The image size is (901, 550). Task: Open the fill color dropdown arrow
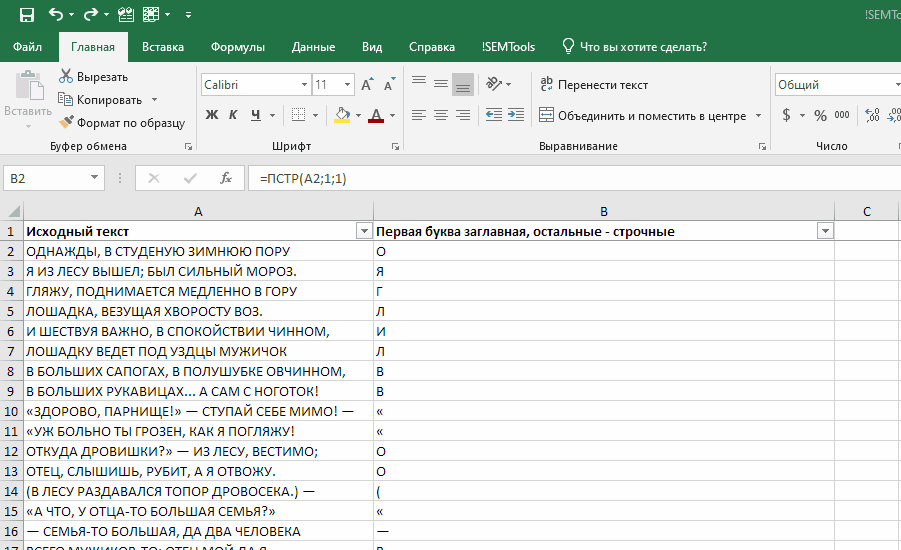click(359, 116)
